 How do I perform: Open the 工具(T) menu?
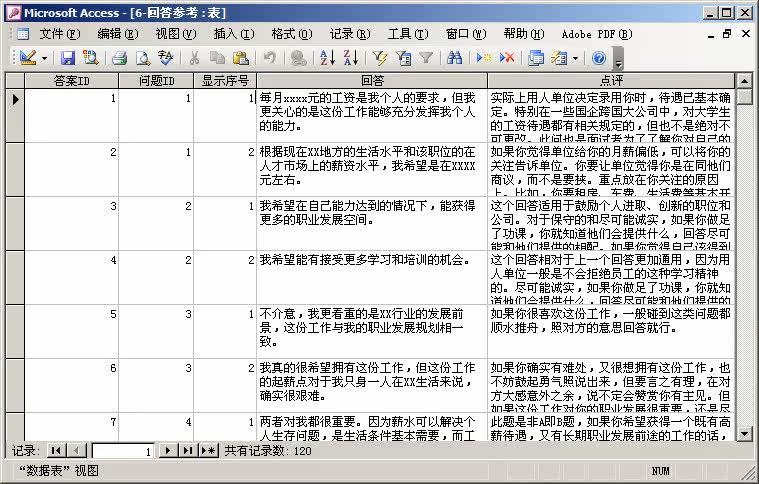click(x=408, y=34)
